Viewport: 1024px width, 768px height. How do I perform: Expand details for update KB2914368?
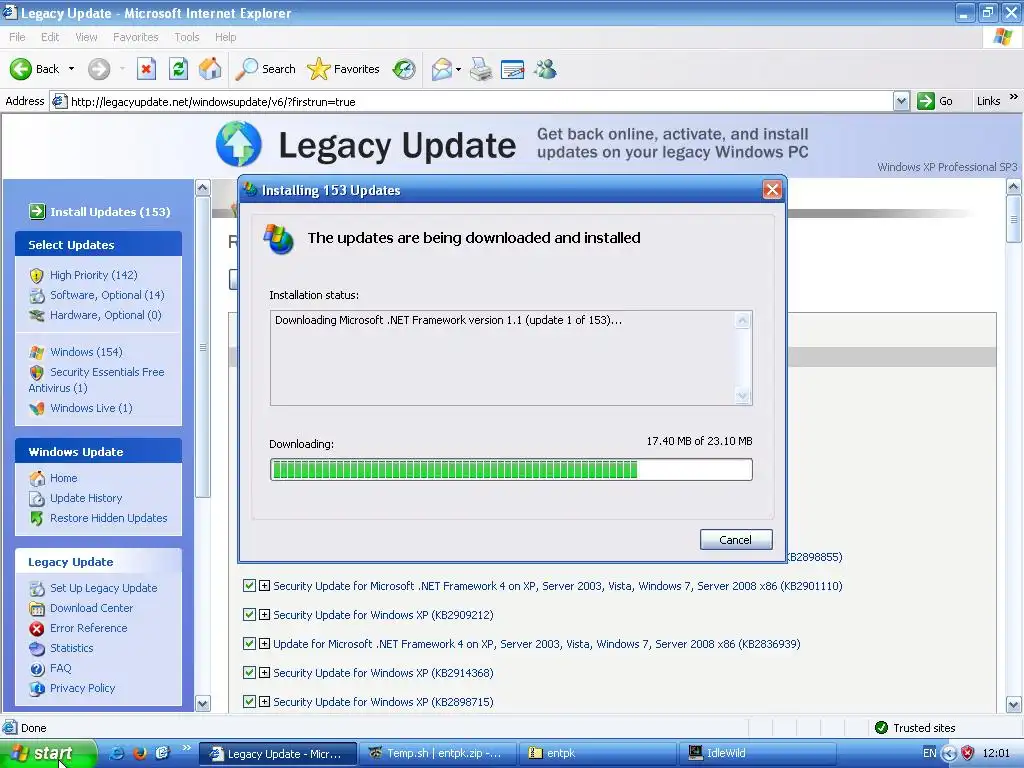tap(264, 672)
